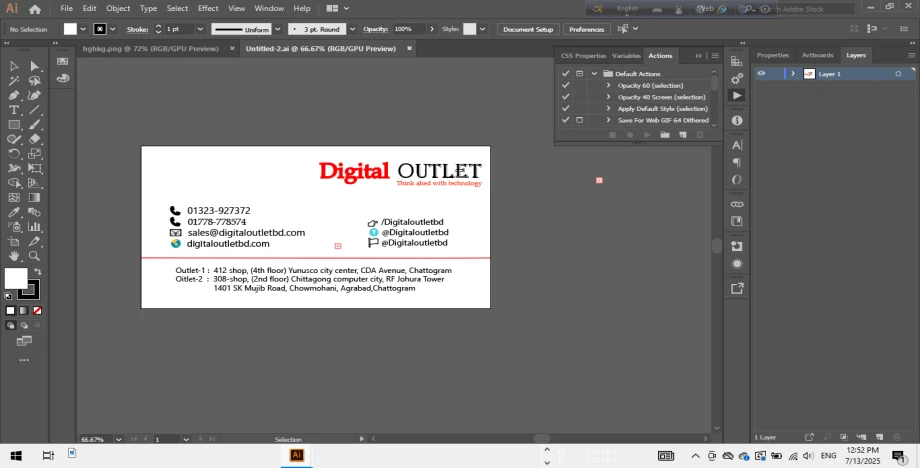The image size is (920, 468).
Task: Choose the Hand tool
Action: [14, 257]
